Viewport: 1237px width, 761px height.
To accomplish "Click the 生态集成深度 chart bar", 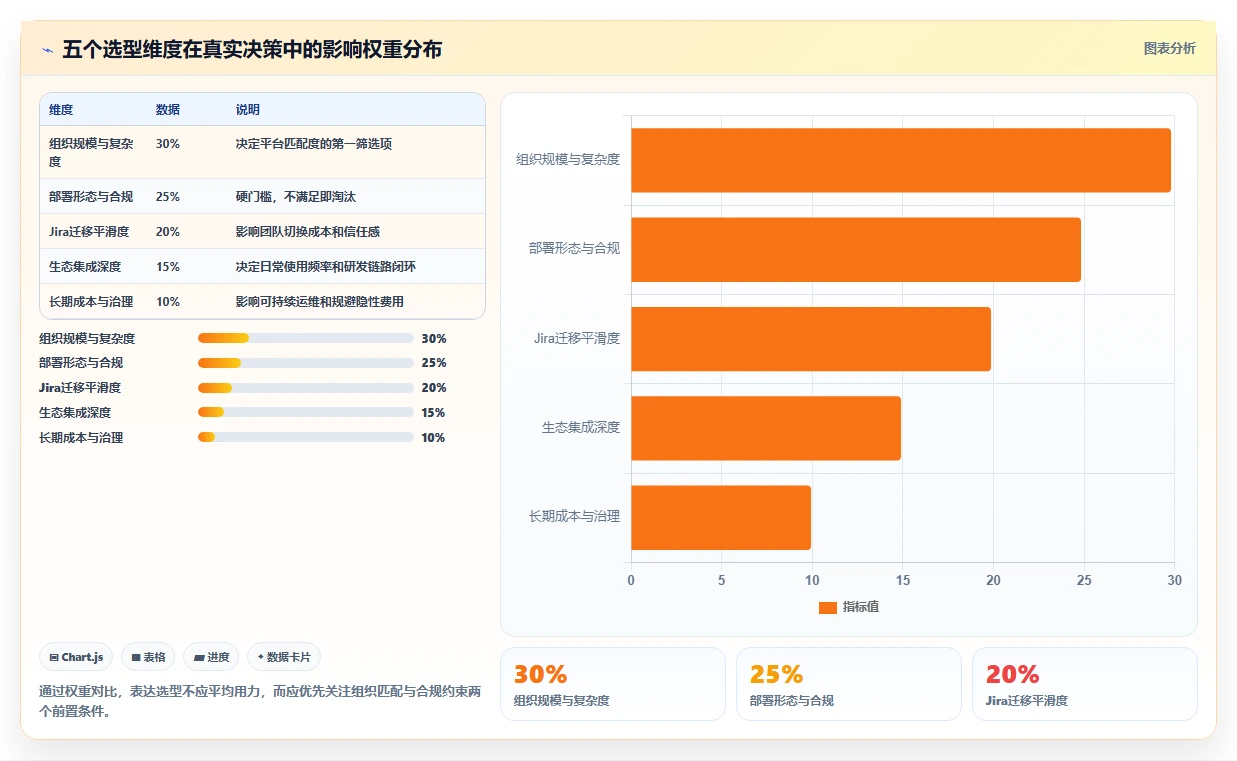I will [x=766, y=428].
